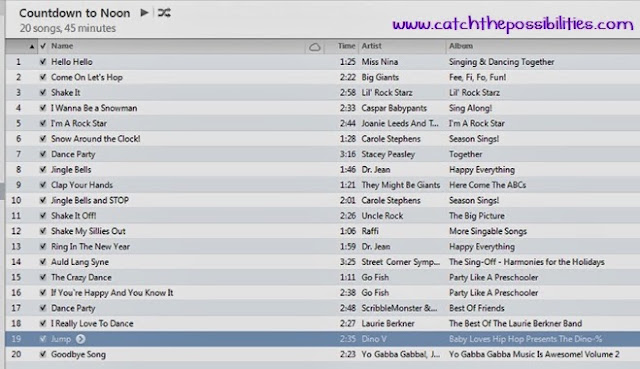The image size is (640, 369).
Task: Select the Auld Lang Syne track
Action: (80, 262)
